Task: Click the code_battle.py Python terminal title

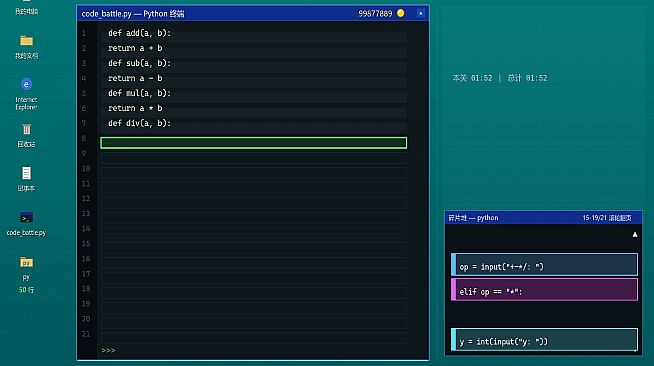Action: [133, 14]
